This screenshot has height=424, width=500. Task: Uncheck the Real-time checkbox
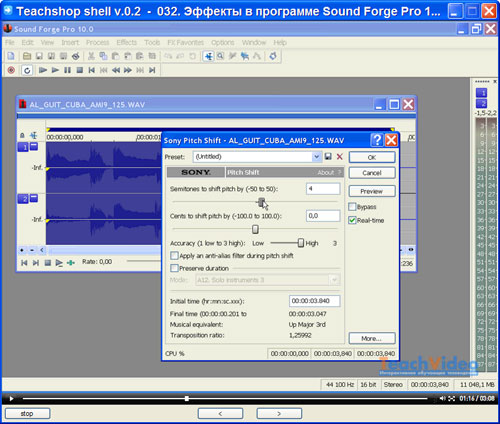coord(352,220)
